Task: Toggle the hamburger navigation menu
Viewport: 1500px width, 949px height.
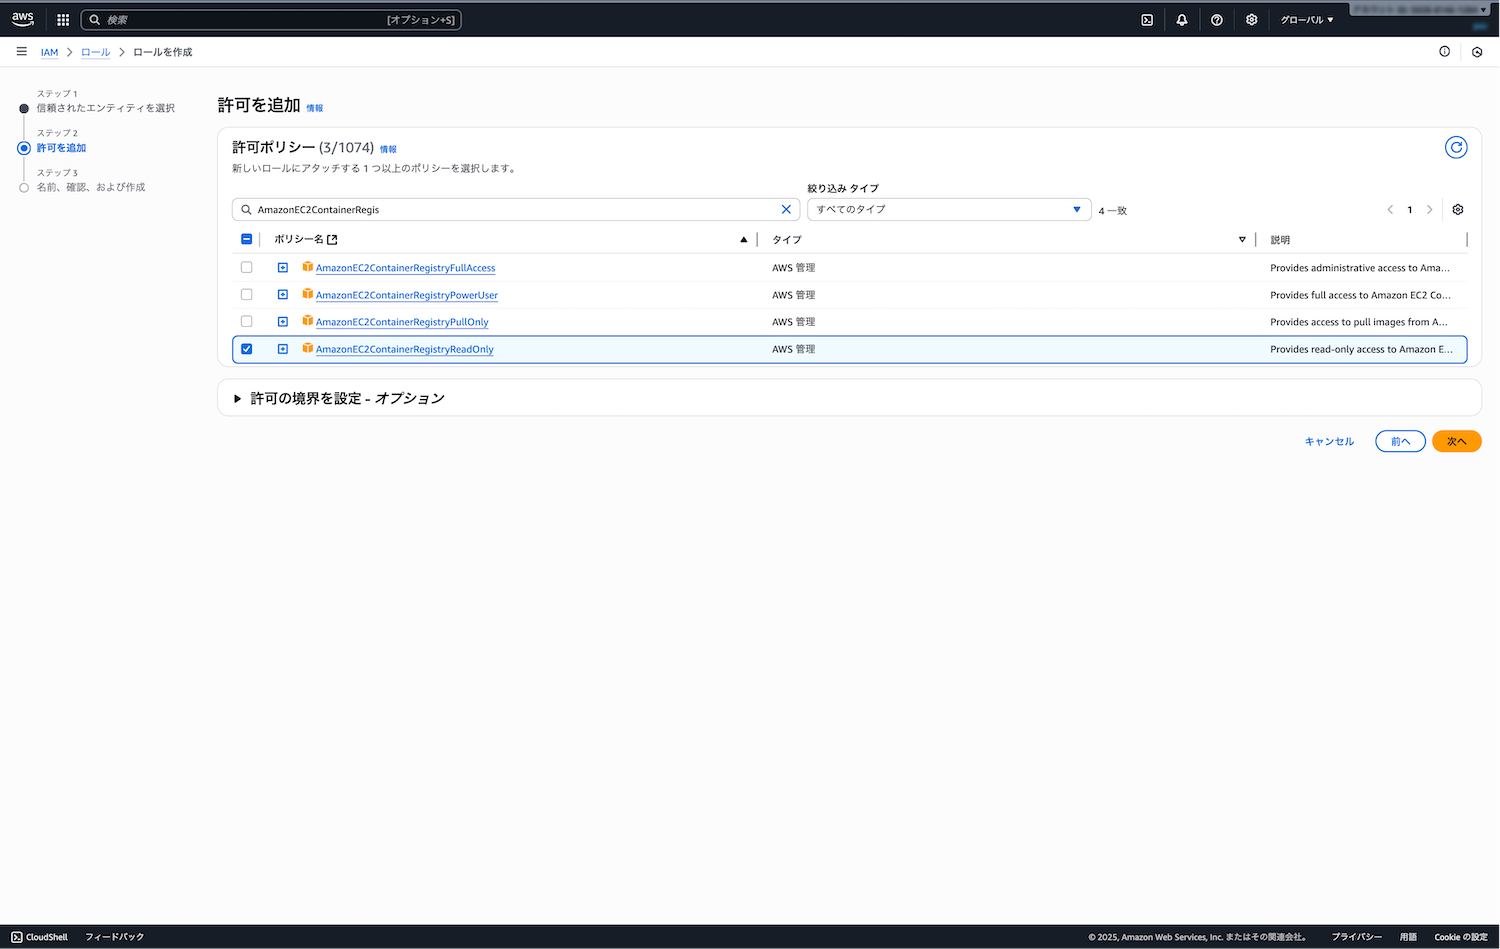Action: tap(21, 52)
